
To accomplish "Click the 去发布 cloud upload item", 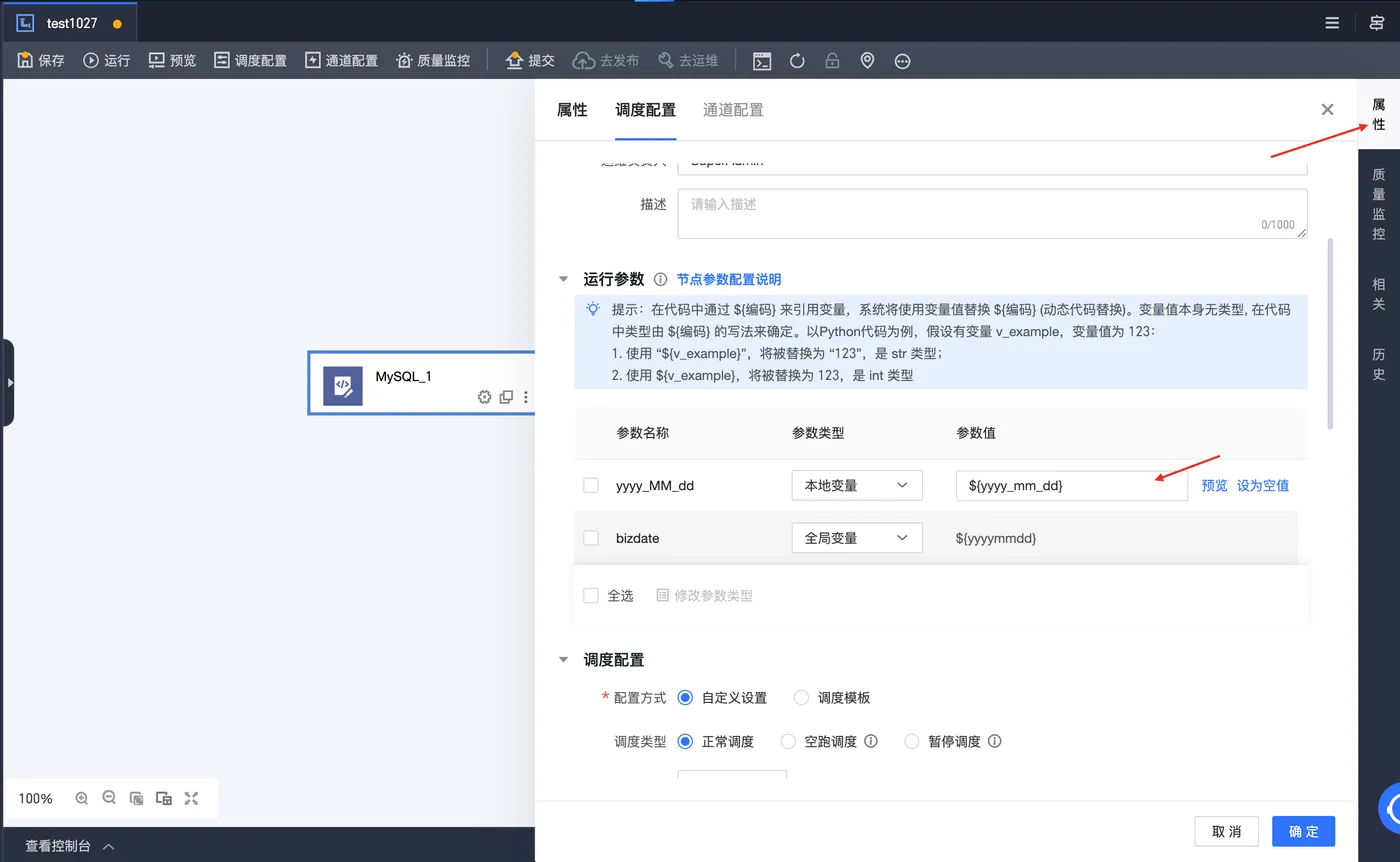I will pyautogui.click(x=606, y=60).
